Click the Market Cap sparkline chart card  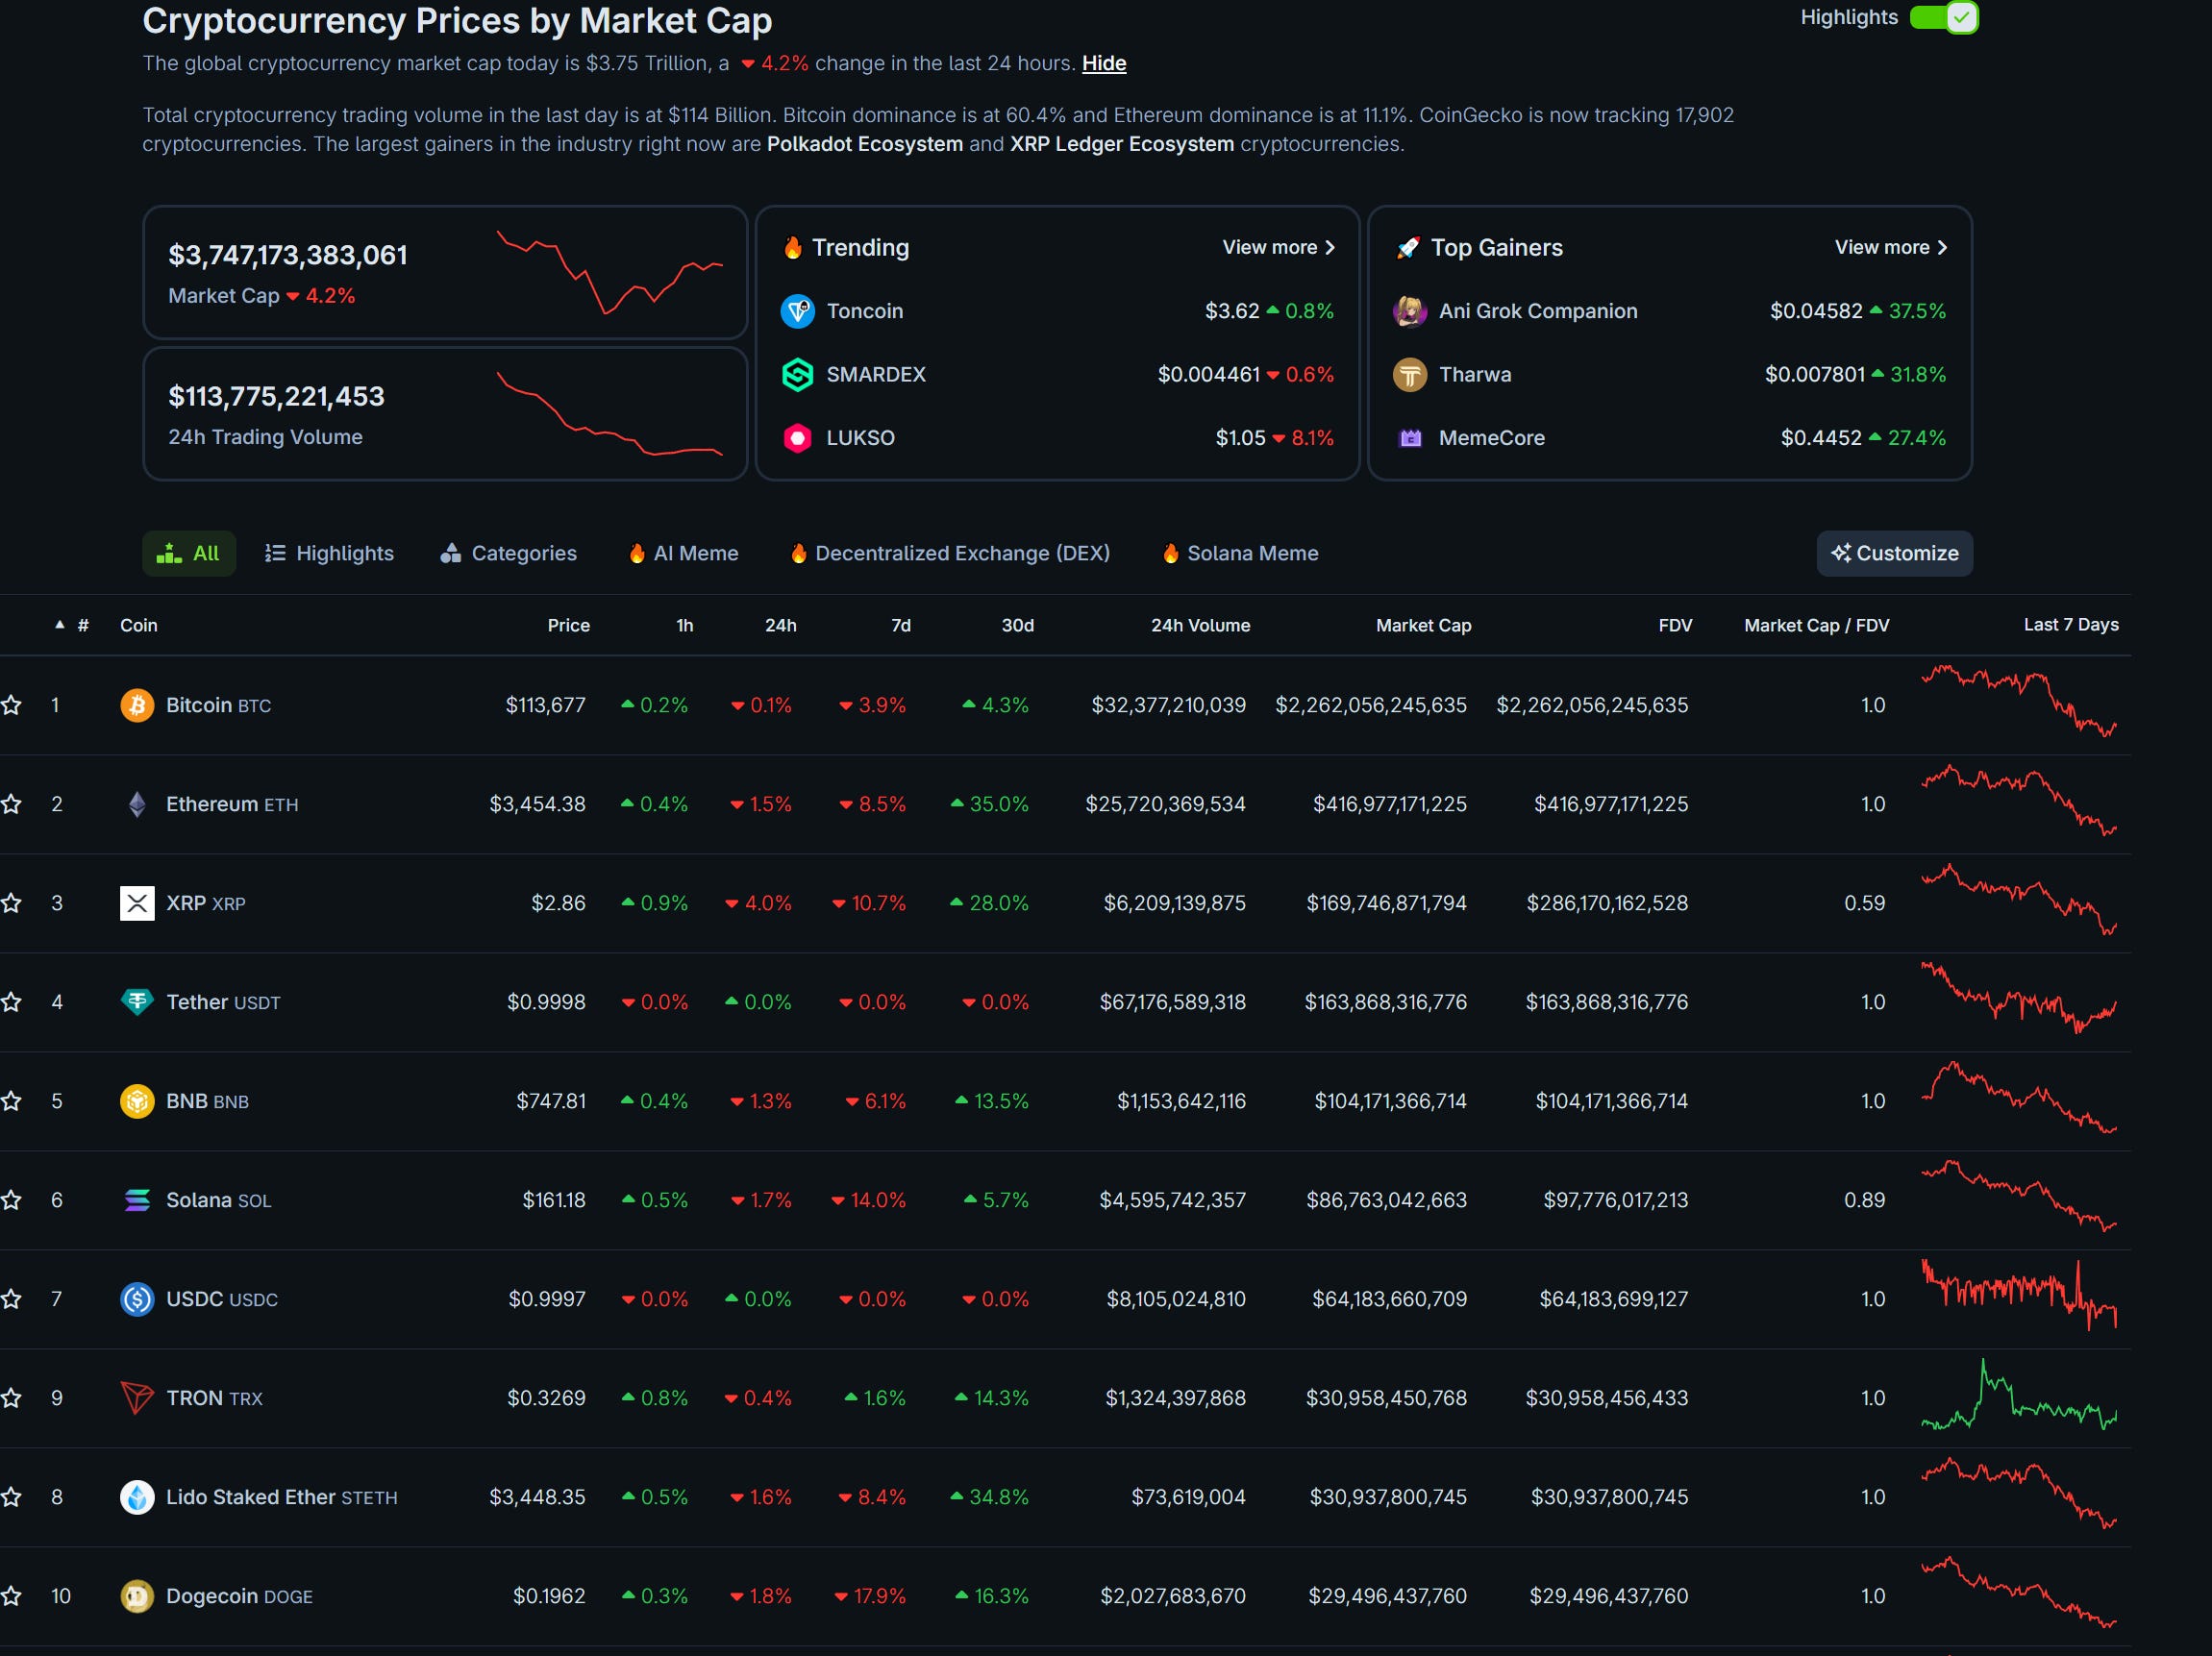pos(609,272)
